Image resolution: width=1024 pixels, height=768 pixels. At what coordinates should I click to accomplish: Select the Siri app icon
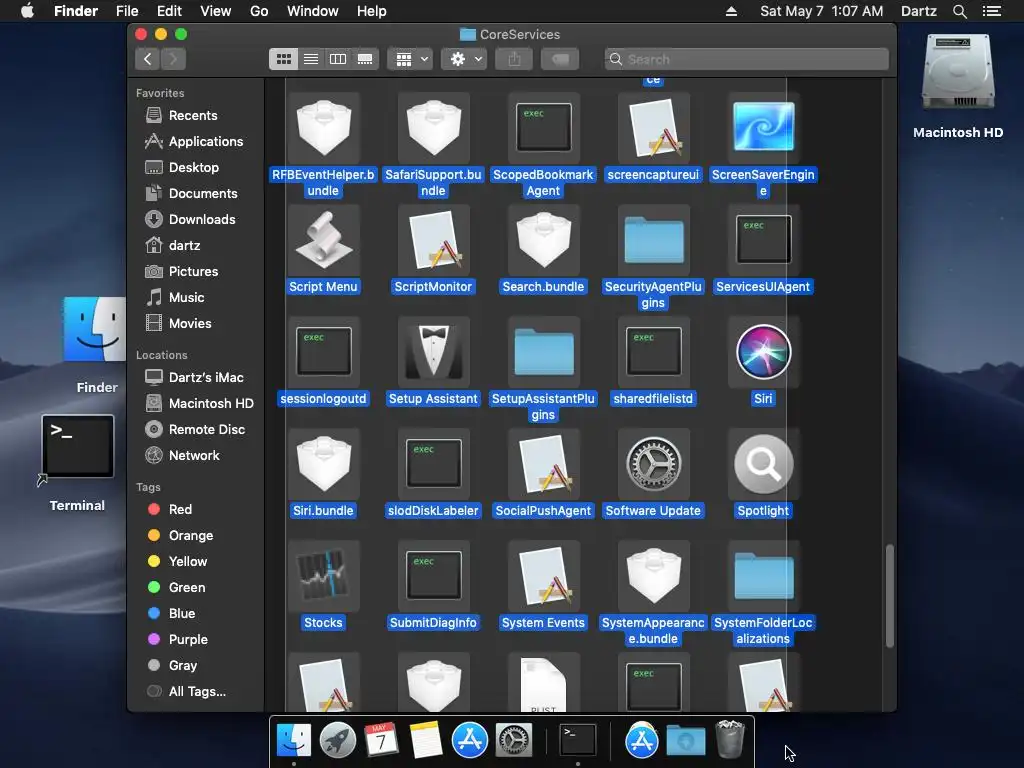763,352
